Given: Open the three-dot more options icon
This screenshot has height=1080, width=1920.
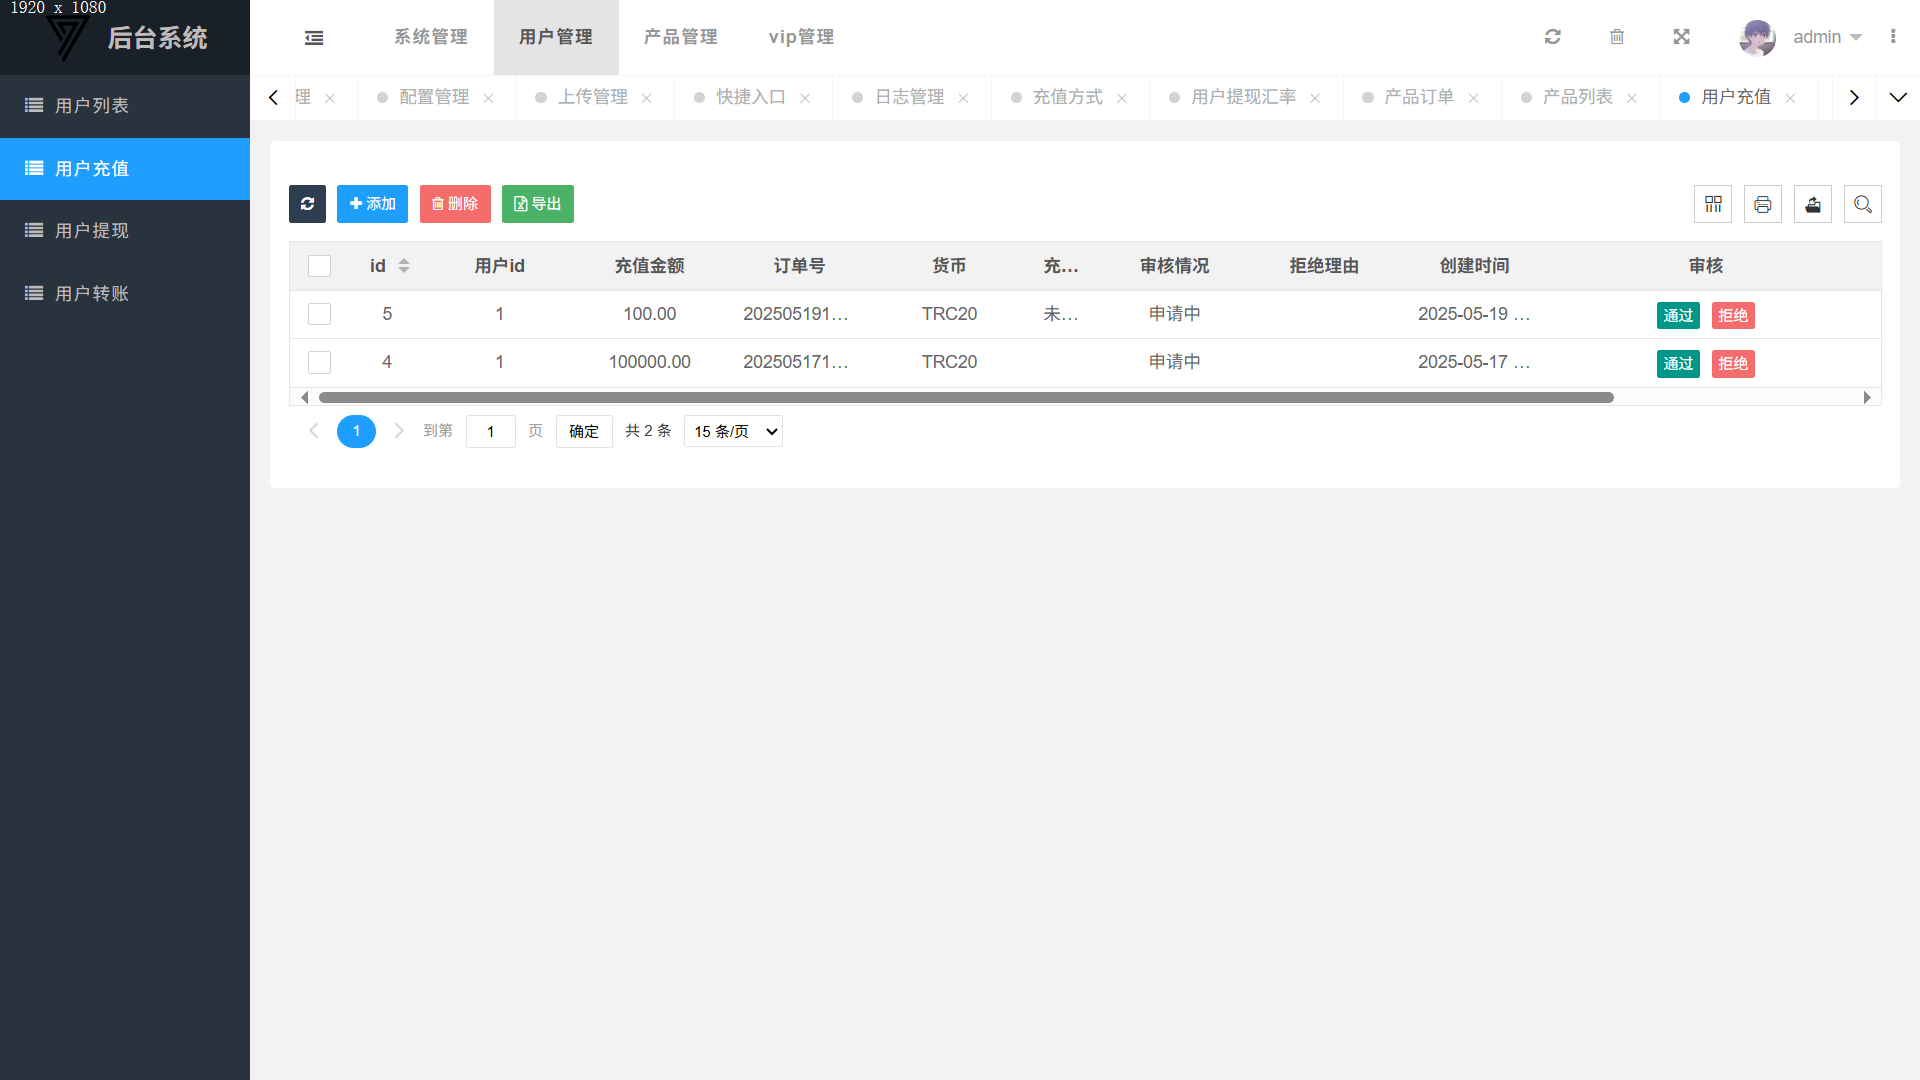Looking at the screenshot, I should coord(1892,37).
